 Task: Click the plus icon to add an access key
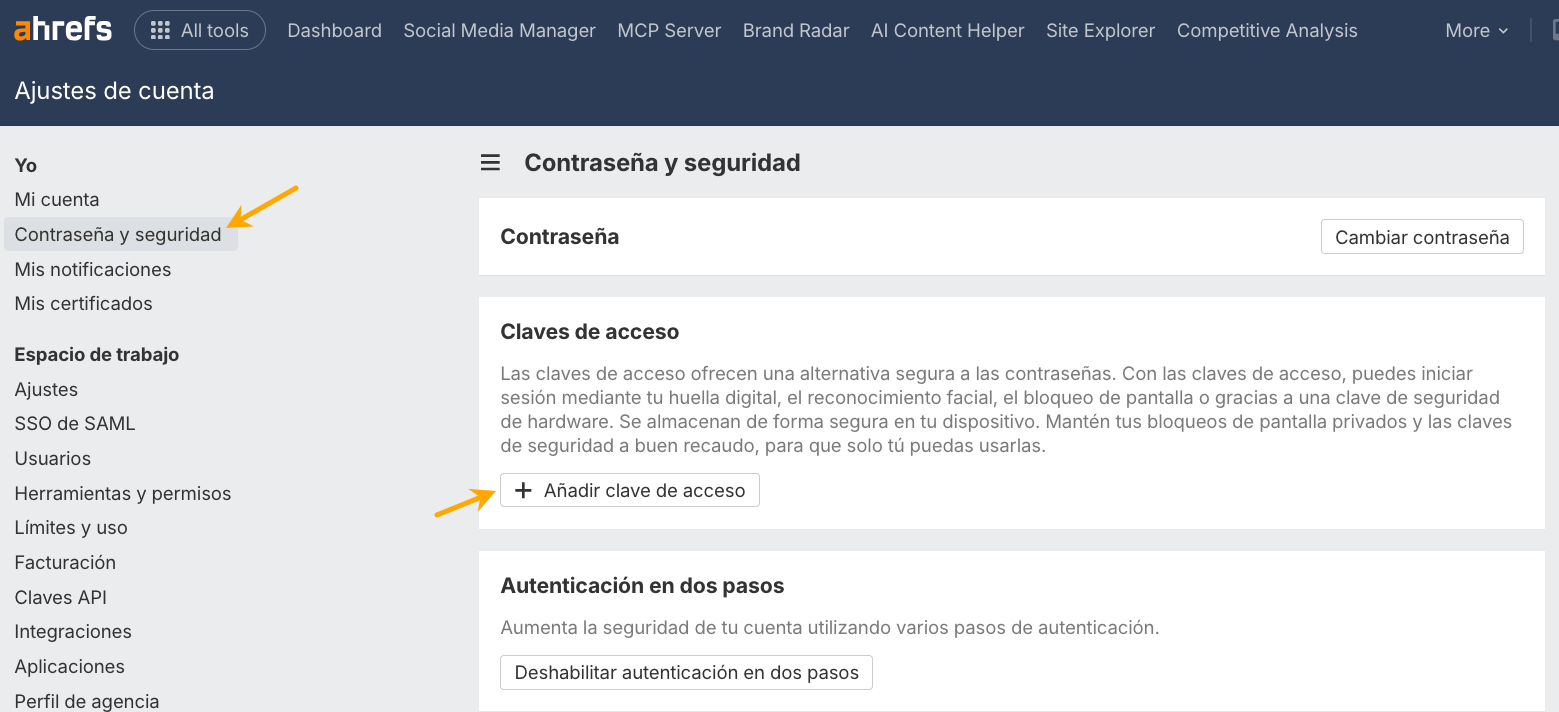pyautogui.click(x=524, y=490)
